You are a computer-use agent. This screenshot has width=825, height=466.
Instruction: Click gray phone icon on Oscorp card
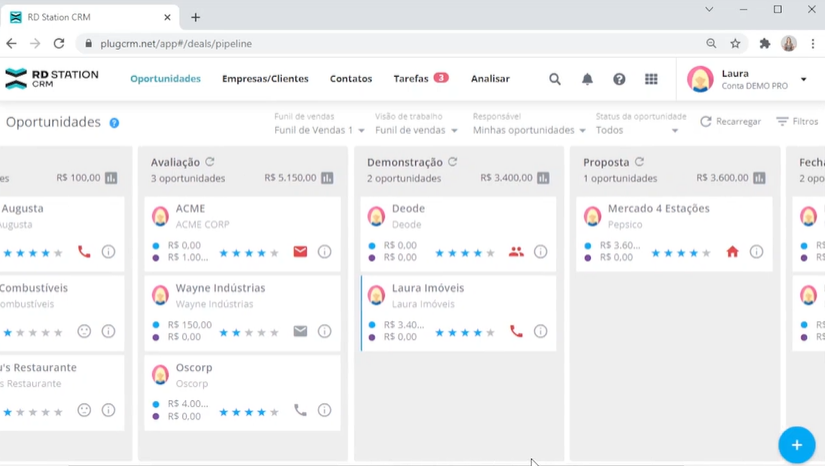click(300, 410)
